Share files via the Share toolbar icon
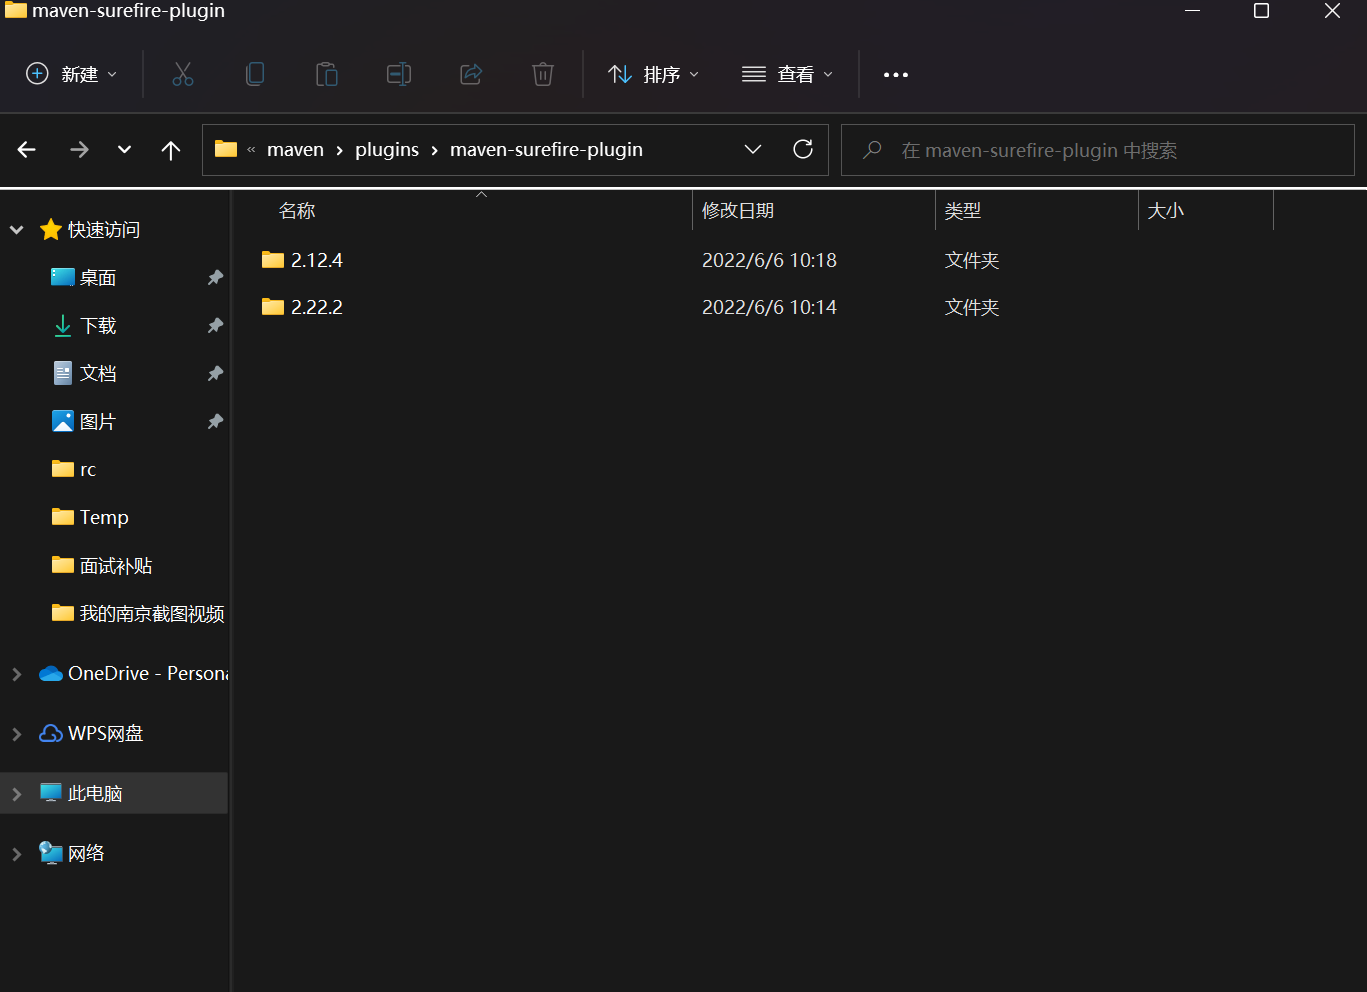This screenshot has height=992, width=1367. pos(471,73)
